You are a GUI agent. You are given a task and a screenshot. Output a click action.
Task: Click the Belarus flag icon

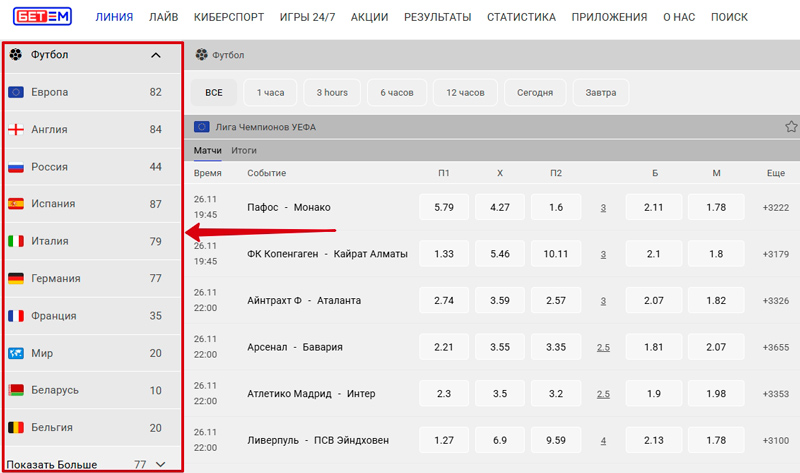[x=16, y=390]
